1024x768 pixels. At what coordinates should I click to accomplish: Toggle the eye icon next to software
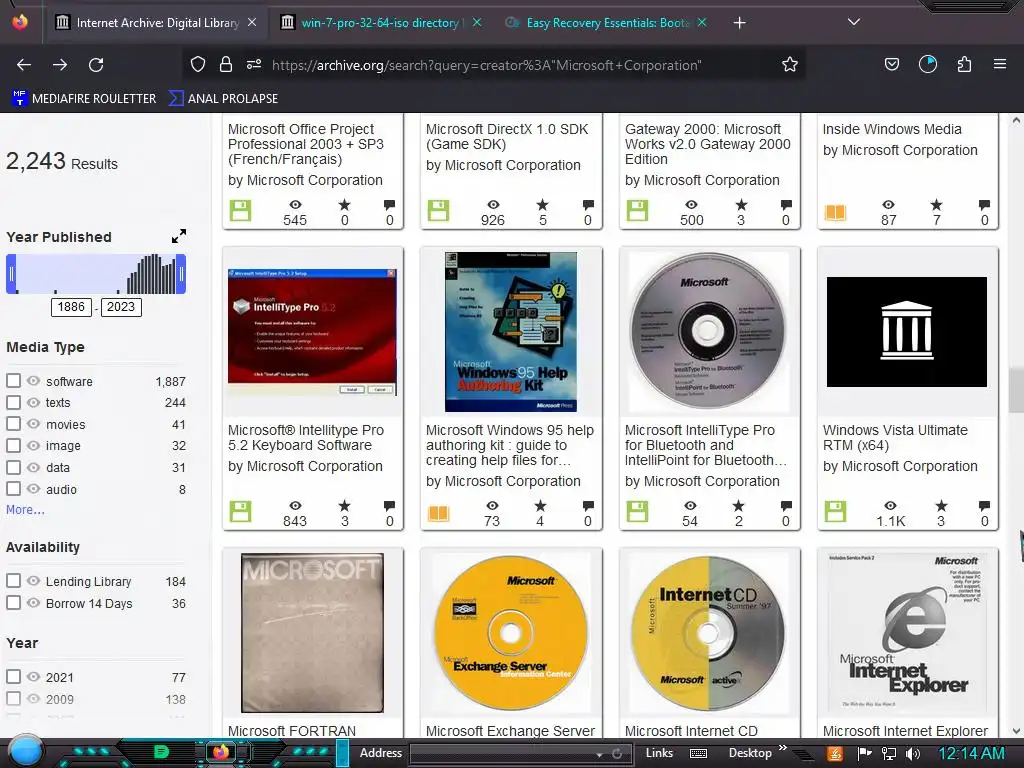coord(33,381)
